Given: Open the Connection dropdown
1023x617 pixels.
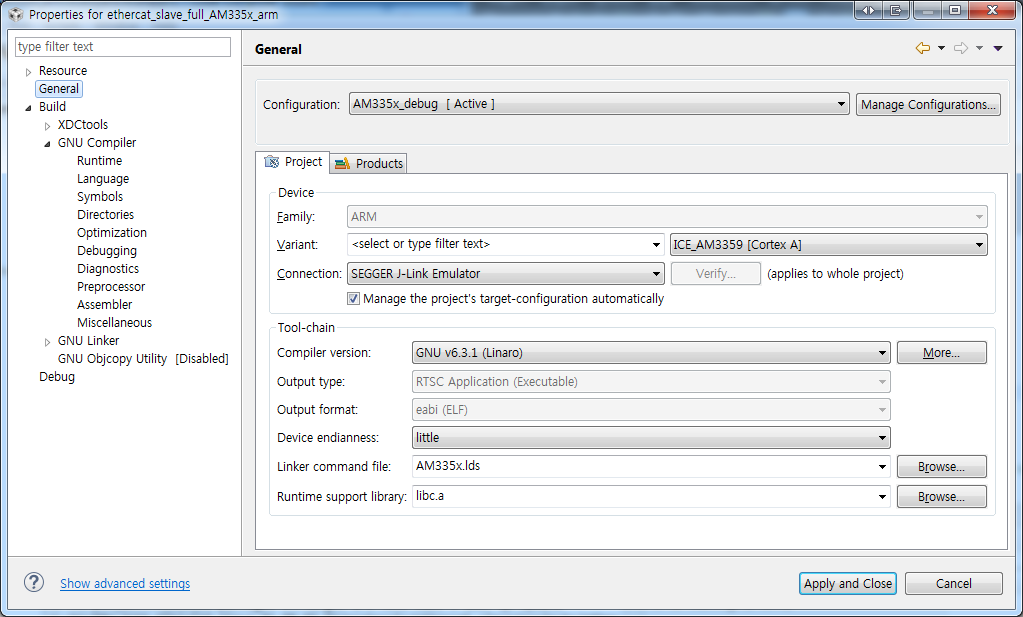Looking at the screenshot, I should tap(506, 273).
